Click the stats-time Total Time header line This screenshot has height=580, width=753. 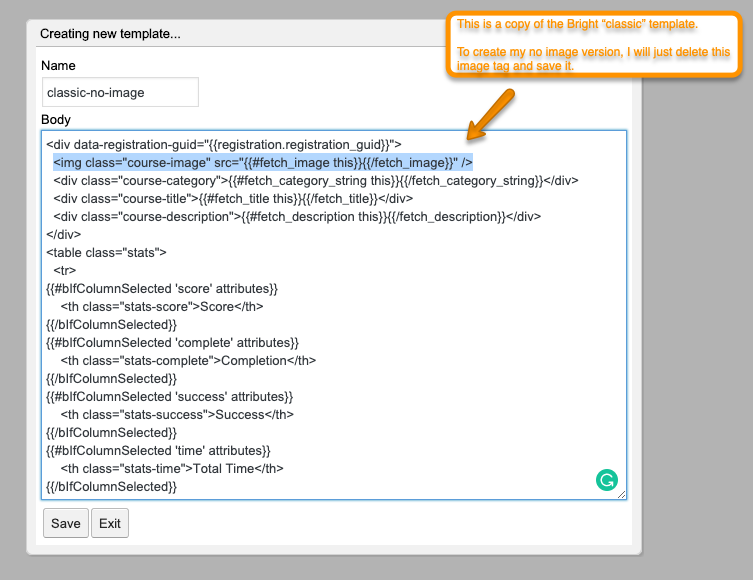(x=172, y=469)
